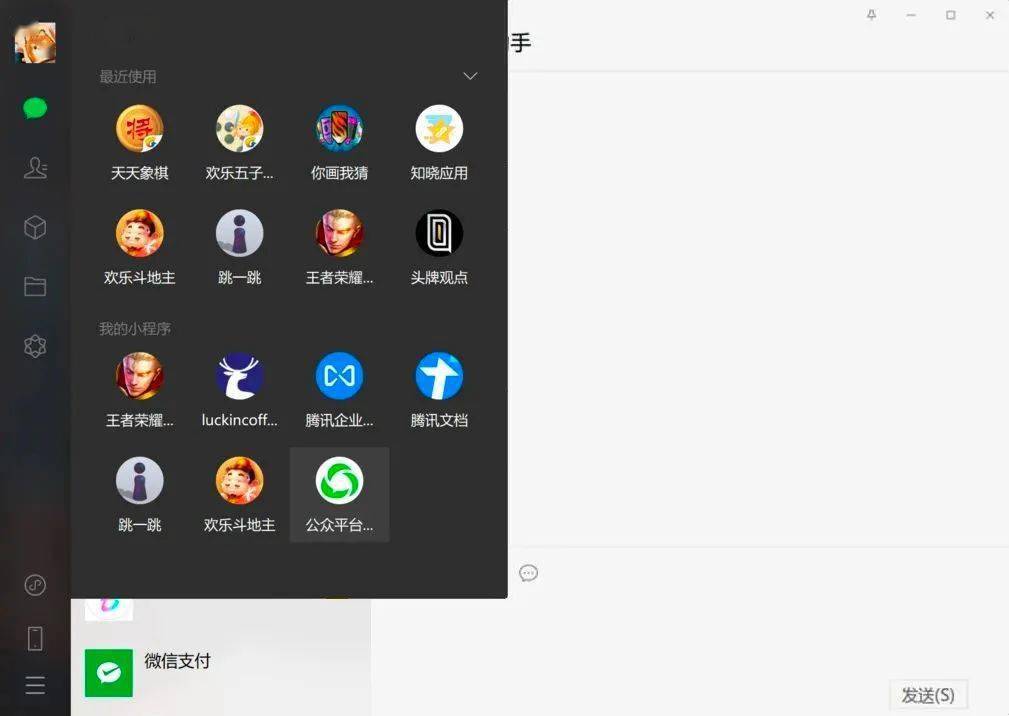The height and width of the screenshot is (716, 1009).
Task: Open the favorites cube icon in sidebar
Action: [x=35, y=227]
